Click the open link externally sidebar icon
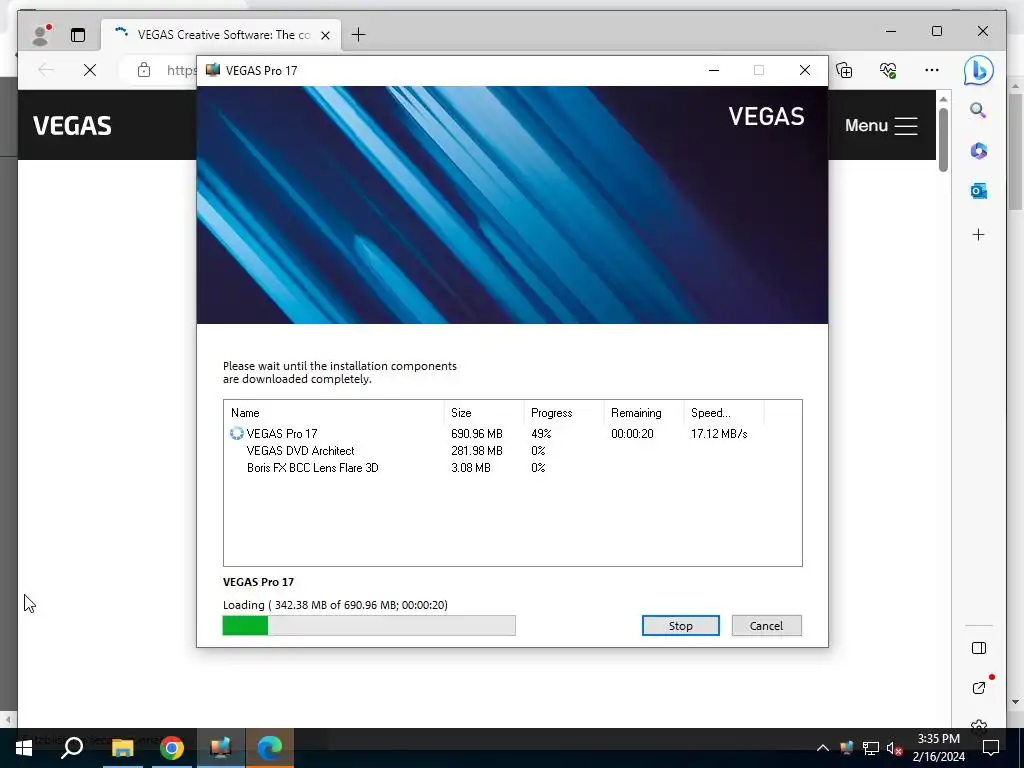Viewport: 1024px width, 768px height. click(x=978, y=688)
